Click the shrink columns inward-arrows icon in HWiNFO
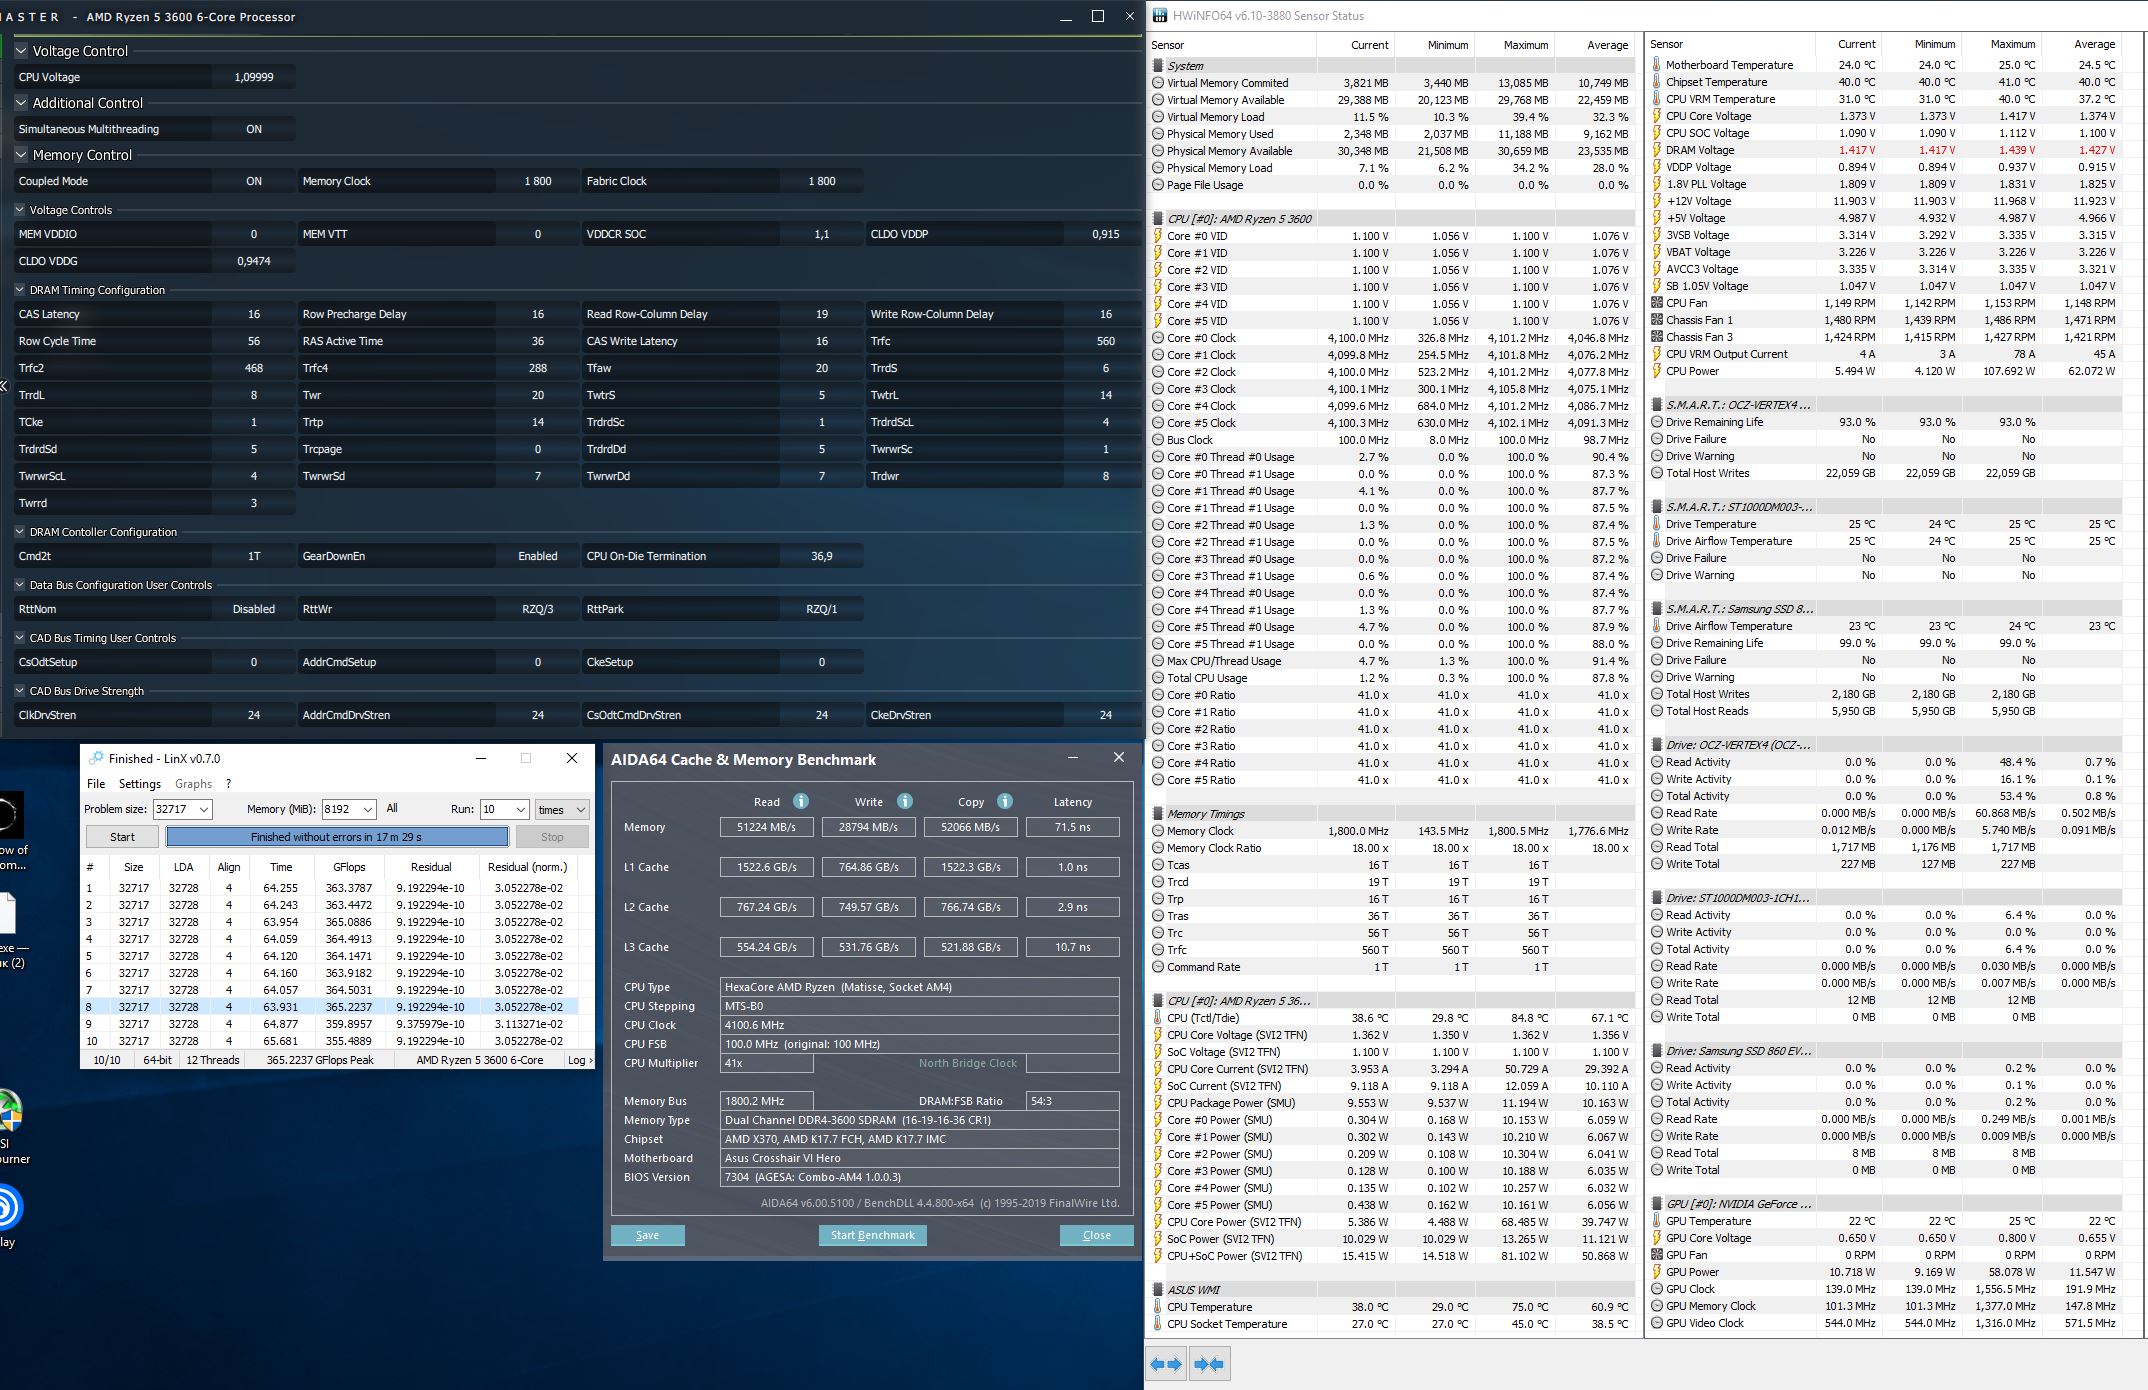 coord(1209,1364)
